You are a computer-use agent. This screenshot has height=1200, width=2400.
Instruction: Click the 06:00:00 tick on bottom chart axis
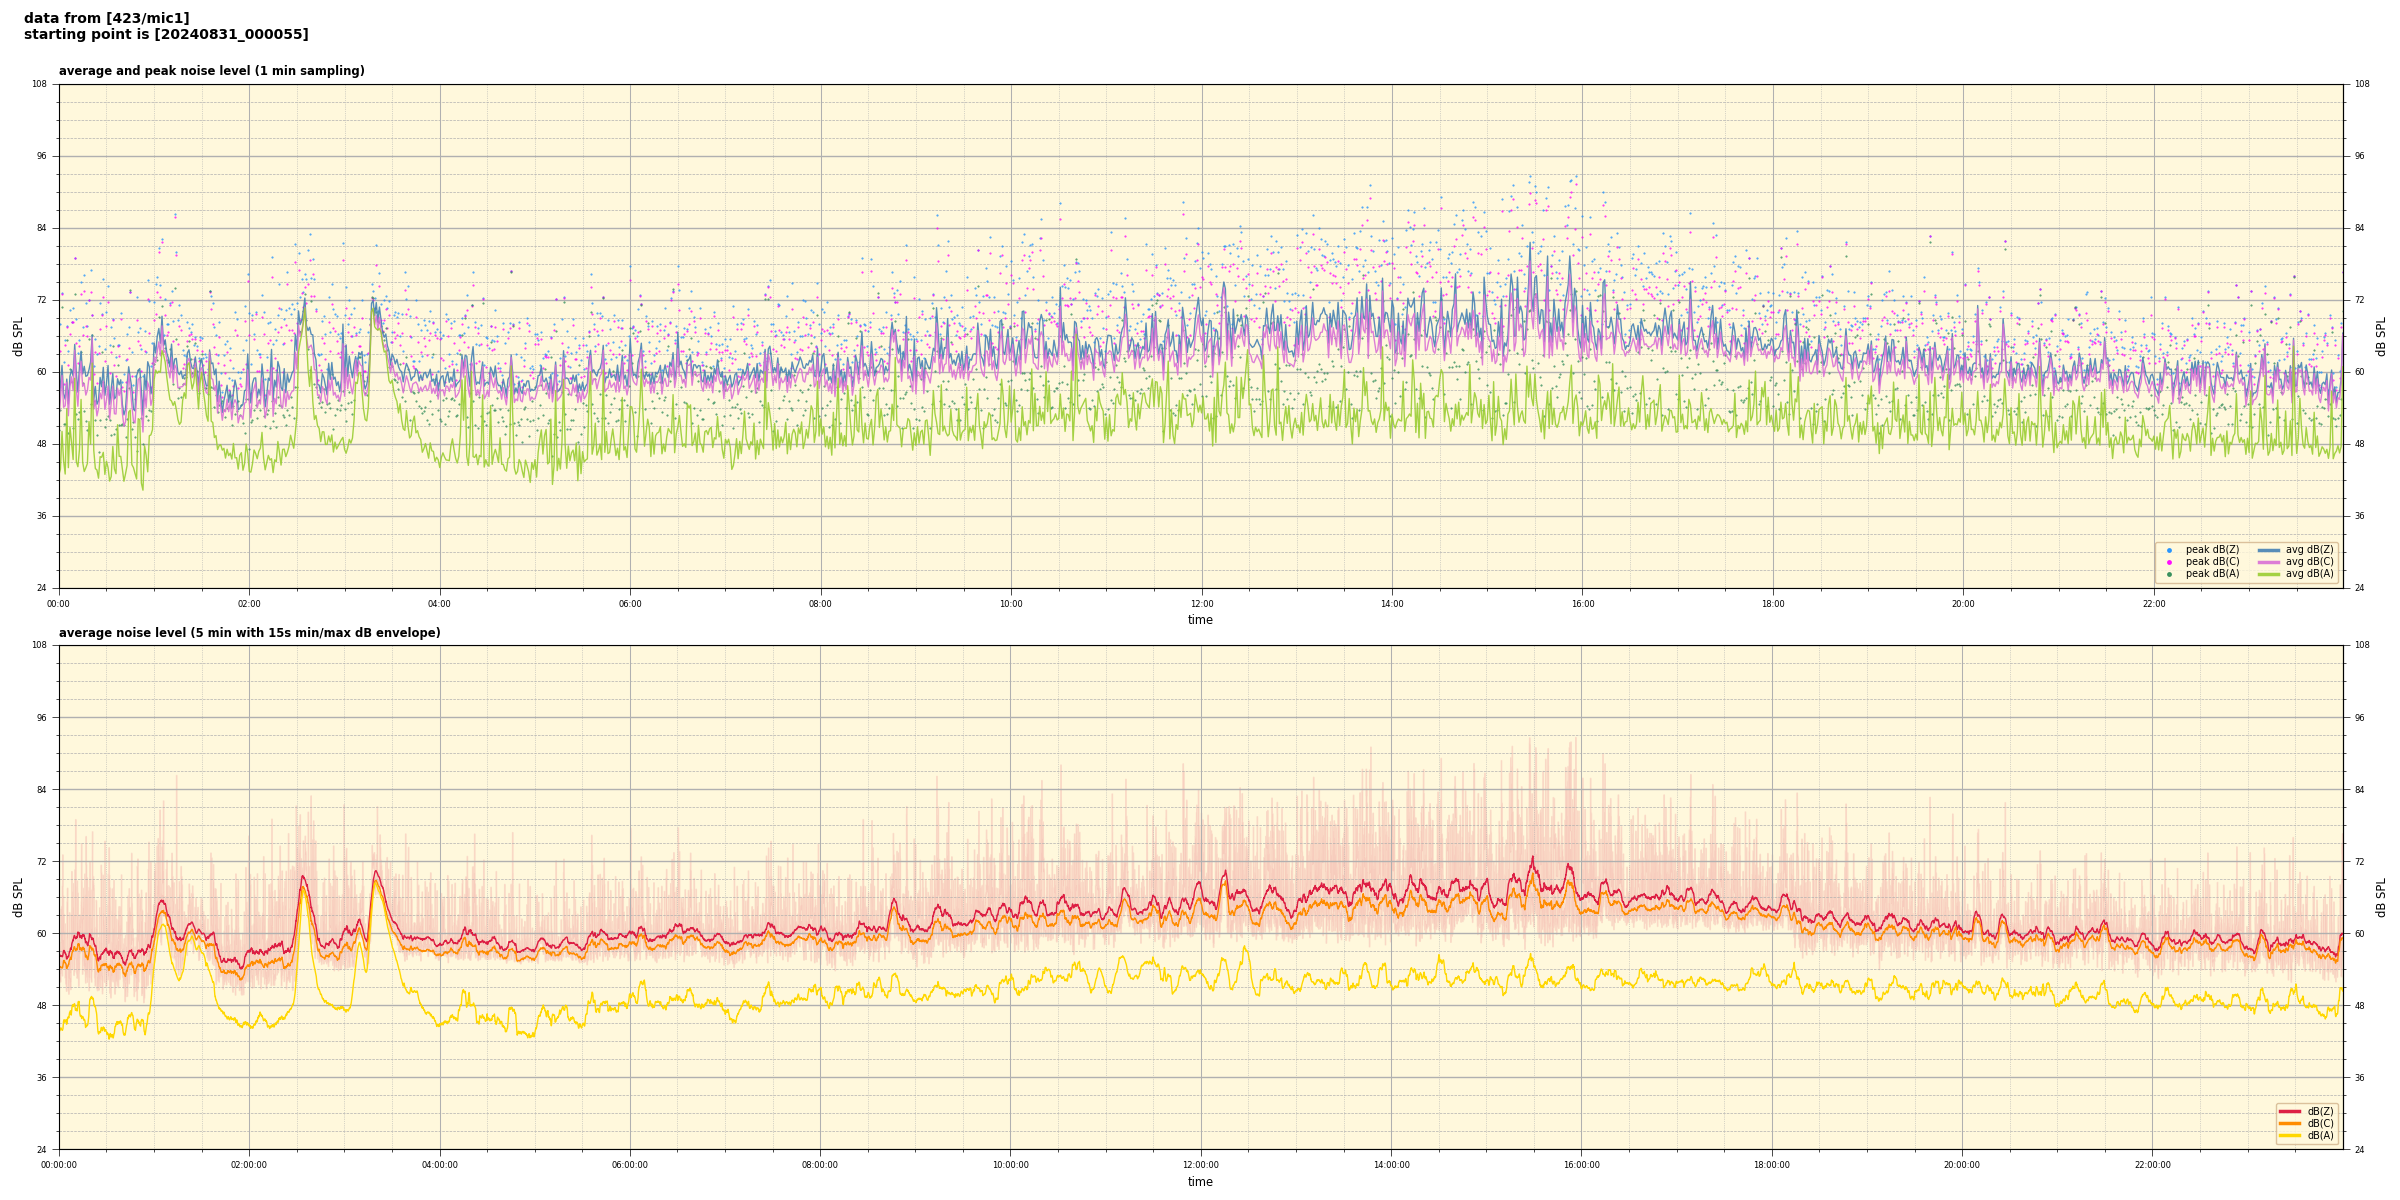click(630, 1165)
